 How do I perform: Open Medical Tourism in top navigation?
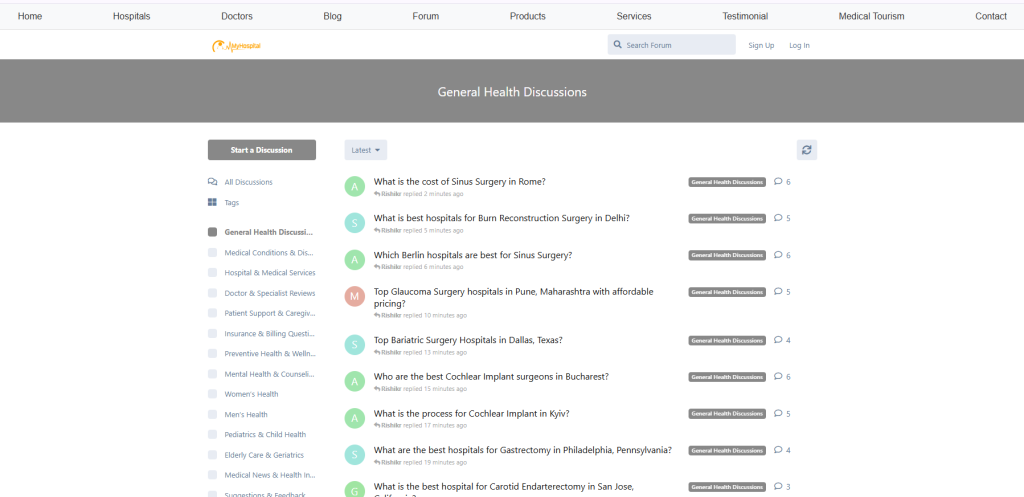(871, 16)
